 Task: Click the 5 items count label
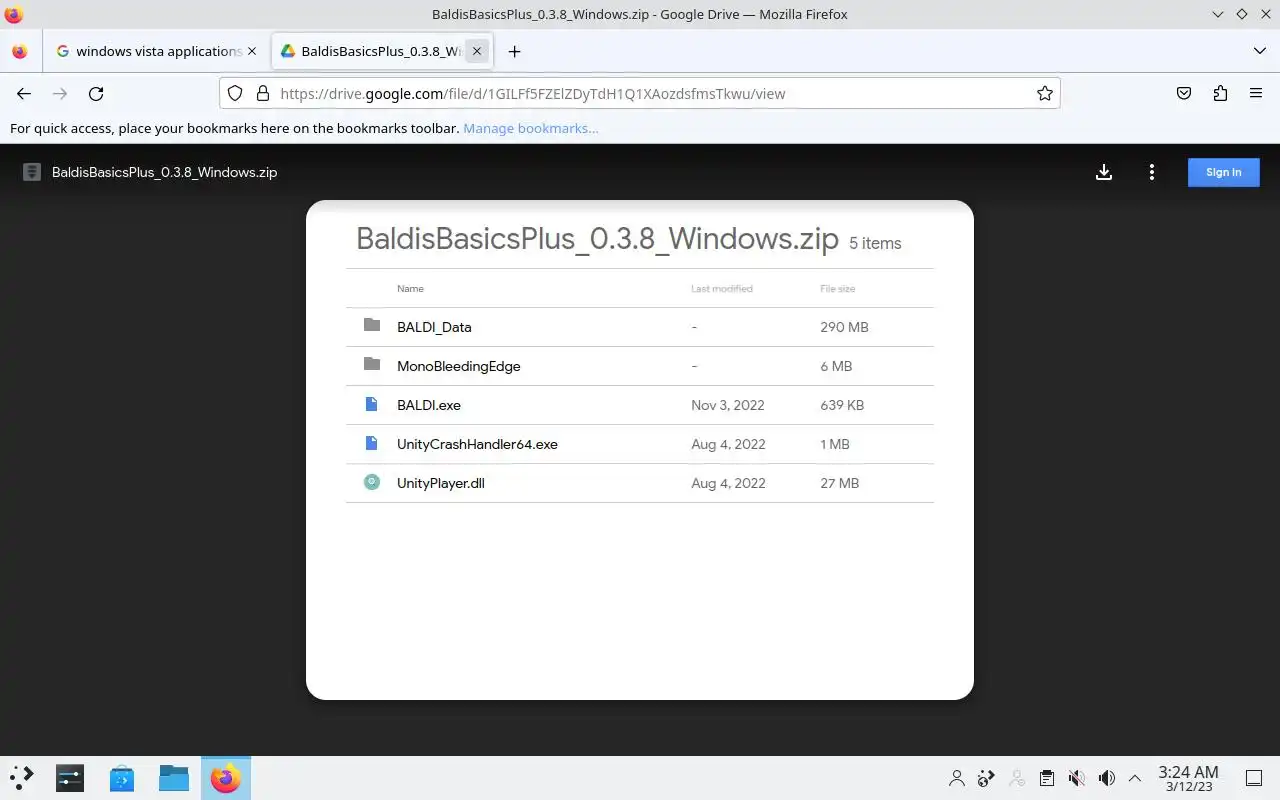875,243
